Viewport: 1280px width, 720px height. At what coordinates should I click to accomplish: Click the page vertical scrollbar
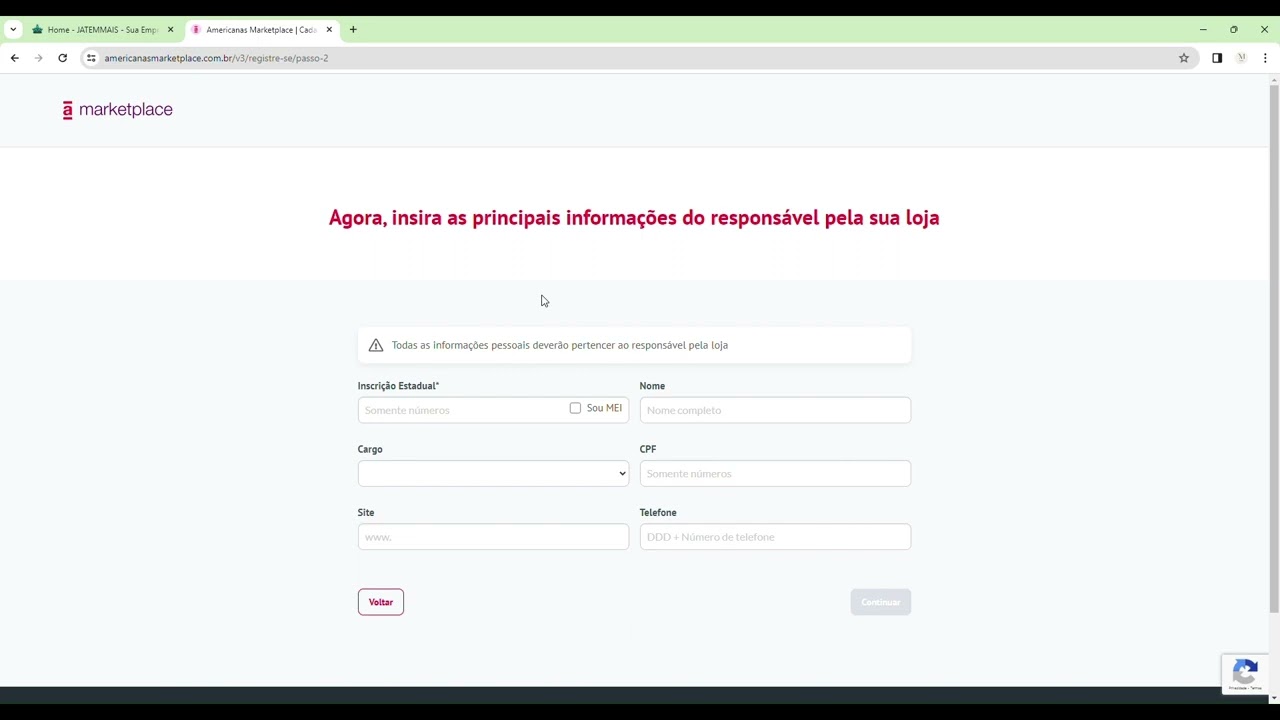(x=1274, y=350)
